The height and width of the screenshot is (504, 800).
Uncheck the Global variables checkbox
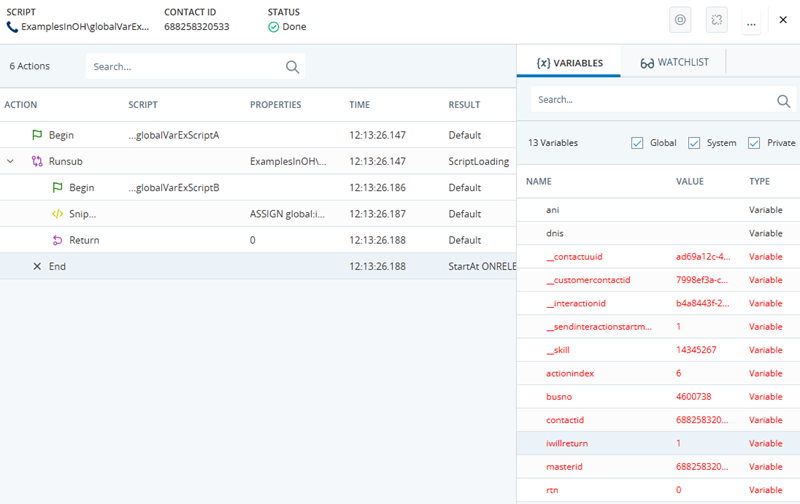[637, 143]
